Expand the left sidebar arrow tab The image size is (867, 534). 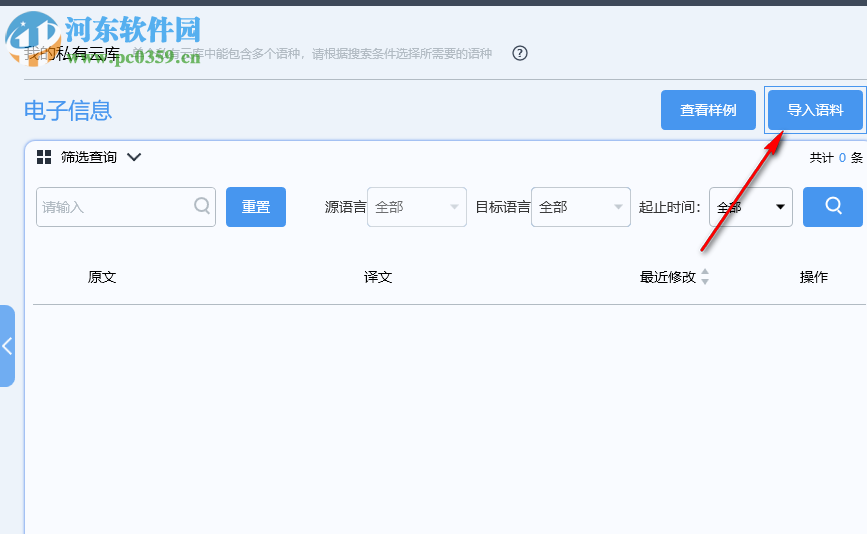coord(7,346)
